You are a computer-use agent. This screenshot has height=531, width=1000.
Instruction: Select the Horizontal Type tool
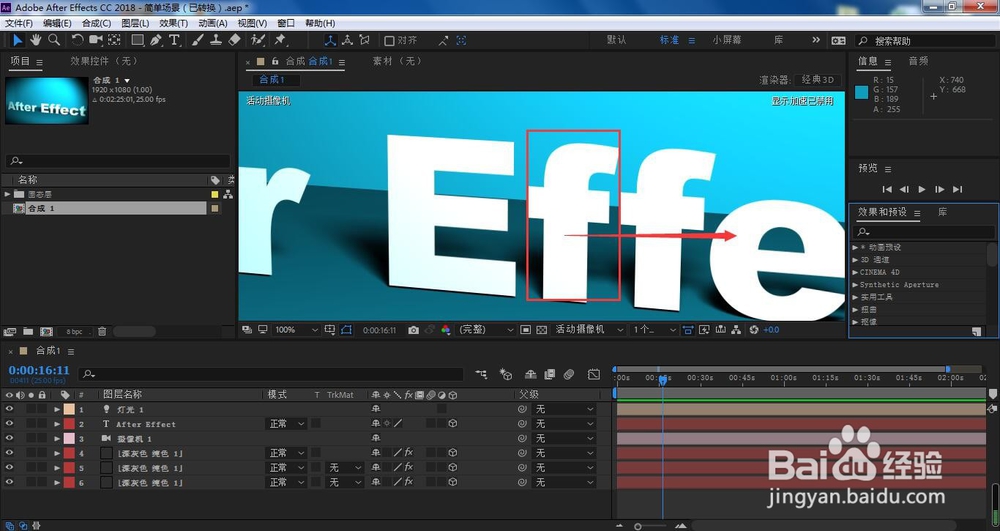pos(174,40)
